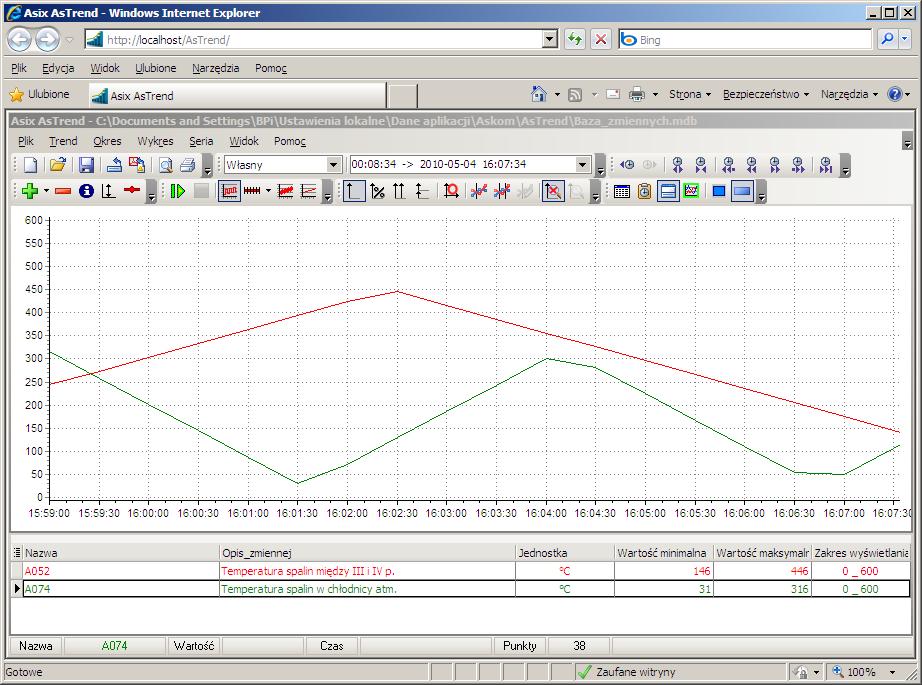Image resolution: width=922 pixels, height=685 pixels.
Task: Open IE zoom 100% dropdown arrow
Action: (893, 671)
